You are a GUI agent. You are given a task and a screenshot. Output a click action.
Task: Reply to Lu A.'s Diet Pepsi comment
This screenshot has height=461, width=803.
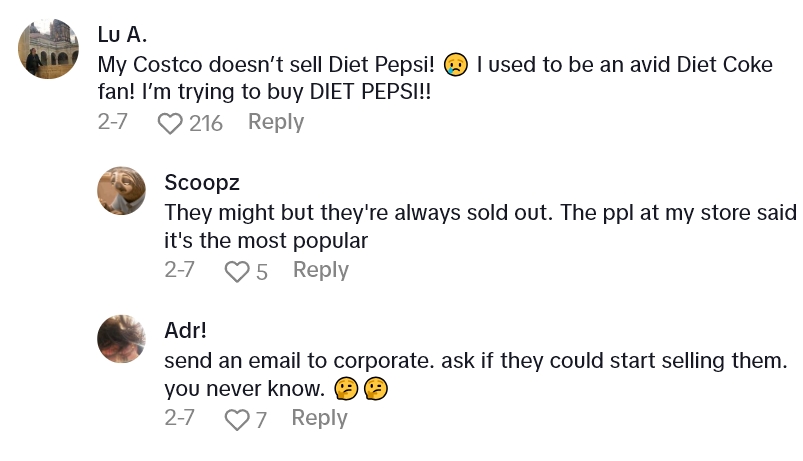tap(275, 122)
